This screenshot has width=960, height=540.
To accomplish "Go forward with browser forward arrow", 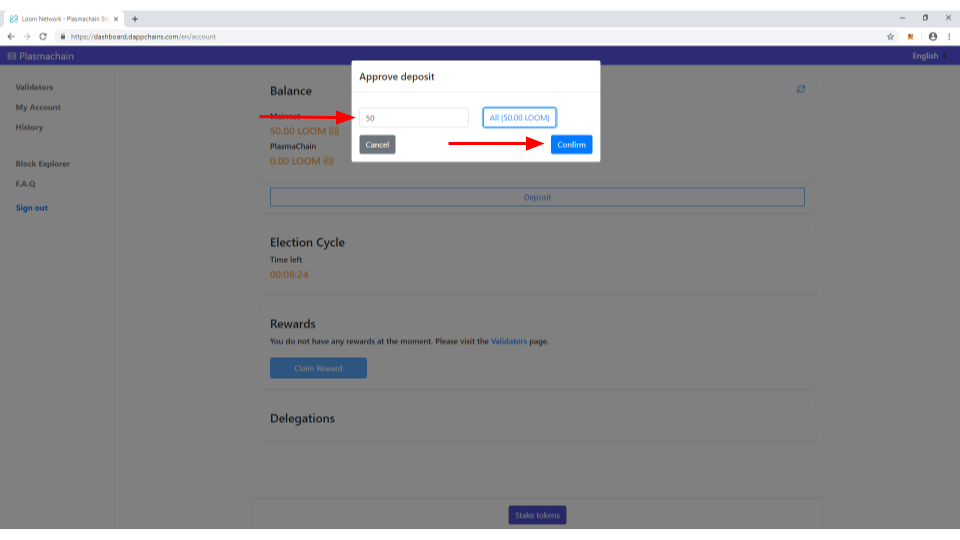I will (x=27, y=37).
